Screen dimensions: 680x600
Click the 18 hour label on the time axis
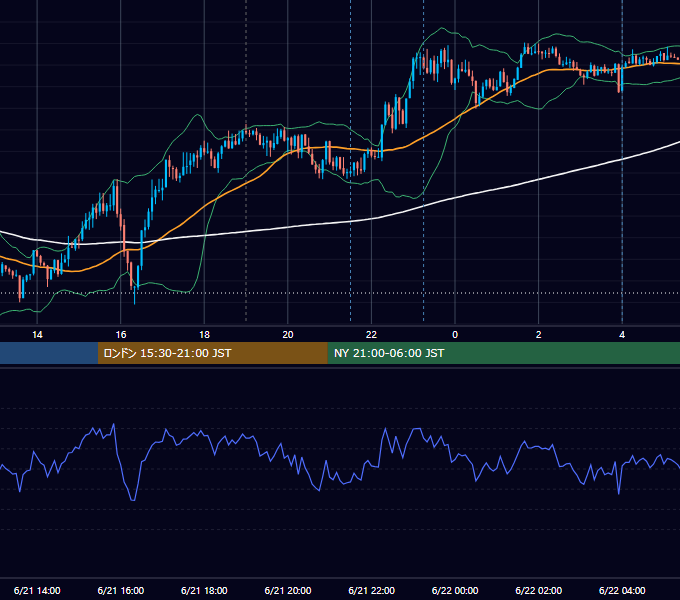(x=204, y=335)
